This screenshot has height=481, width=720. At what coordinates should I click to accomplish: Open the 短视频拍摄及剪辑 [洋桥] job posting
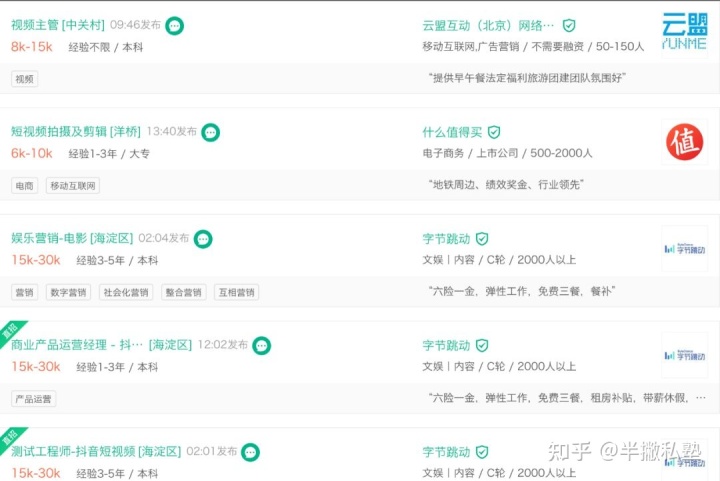point(76,132)
